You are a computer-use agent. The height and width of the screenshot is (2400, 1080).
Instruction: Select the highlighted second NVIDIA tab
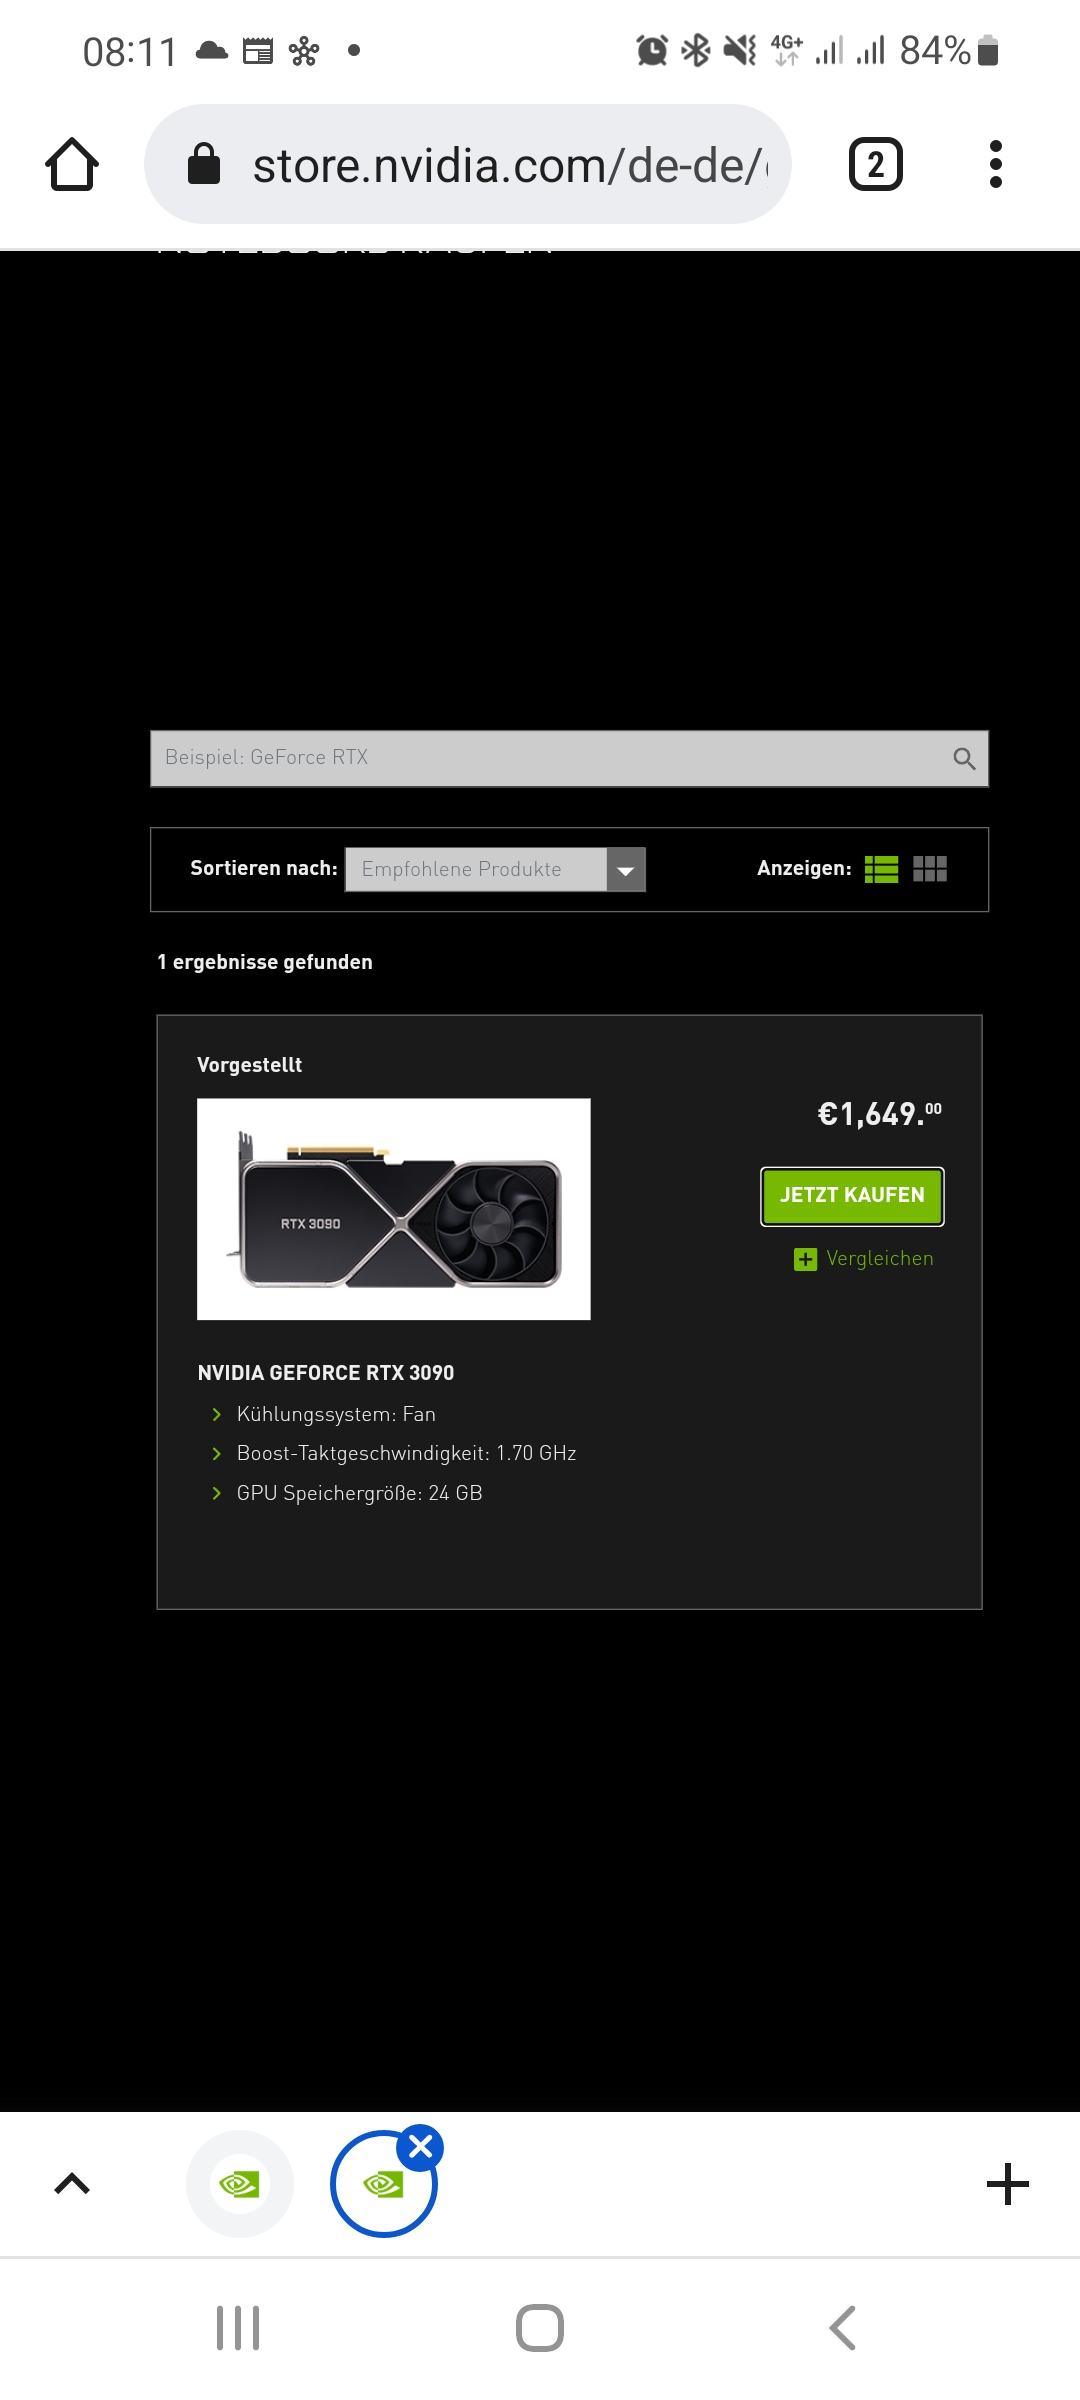[384, 2184]
